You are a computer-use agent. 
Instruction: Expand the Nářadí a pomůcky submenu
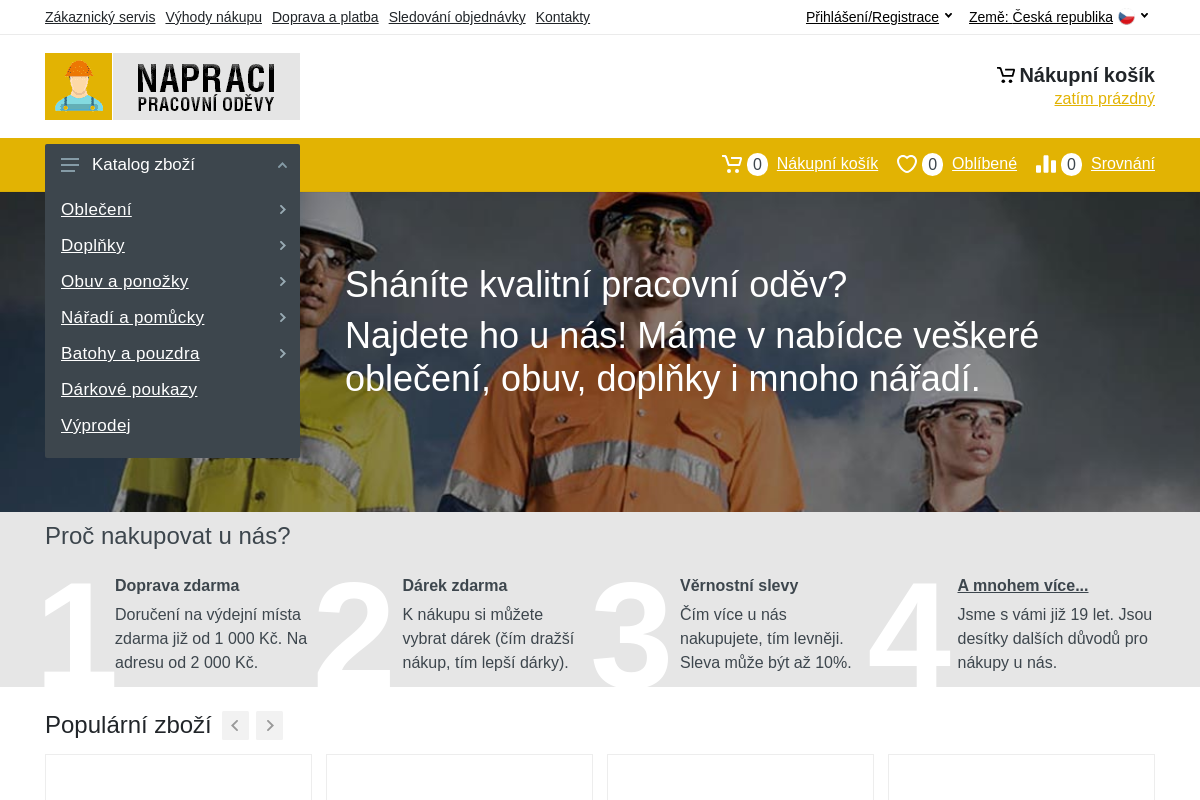(283, 317)
